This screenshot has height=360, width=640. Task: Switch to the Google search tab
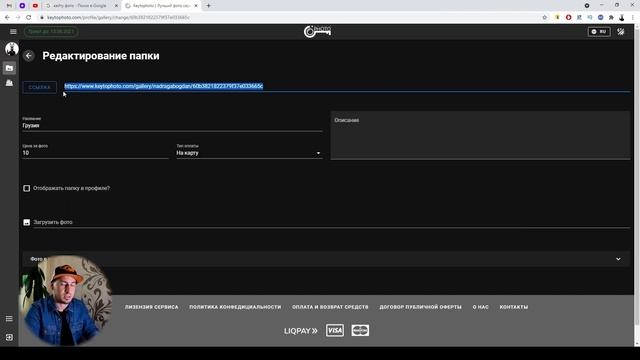click(80, 6)
